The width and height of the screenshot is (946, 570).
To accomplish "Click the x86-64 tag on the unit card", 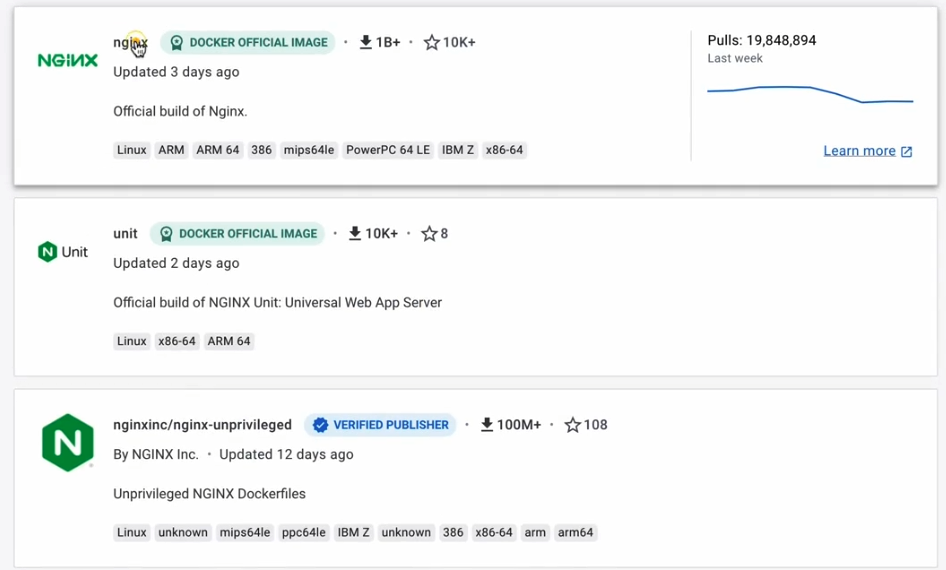I will pos(177,341).
